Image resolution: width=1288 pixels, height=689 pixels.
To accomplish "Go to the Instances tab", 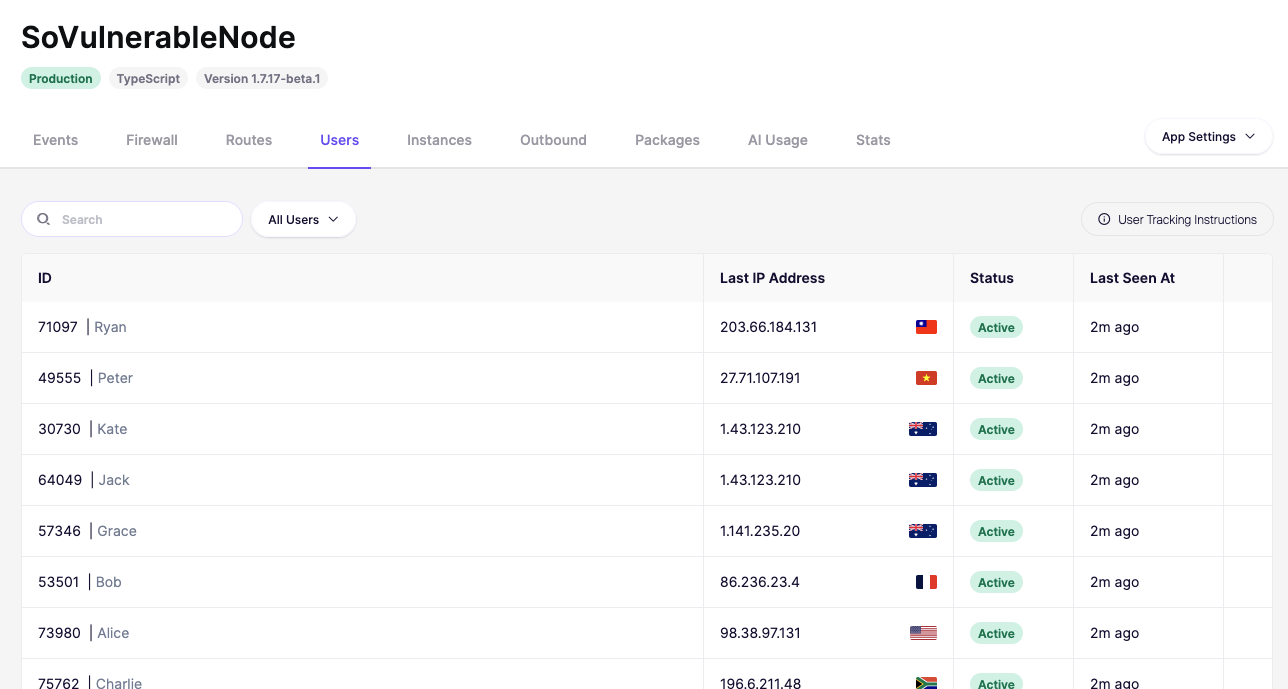I will tap(439, 140).
